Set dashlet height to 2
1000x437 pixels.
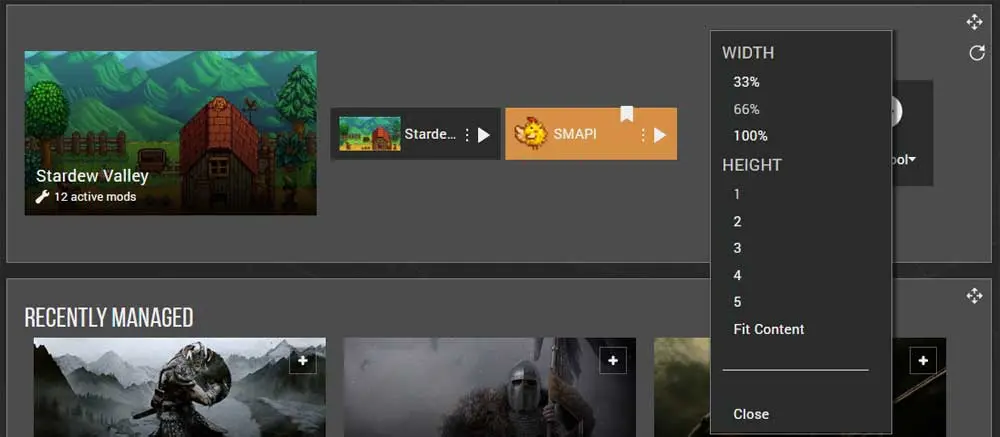737,222
